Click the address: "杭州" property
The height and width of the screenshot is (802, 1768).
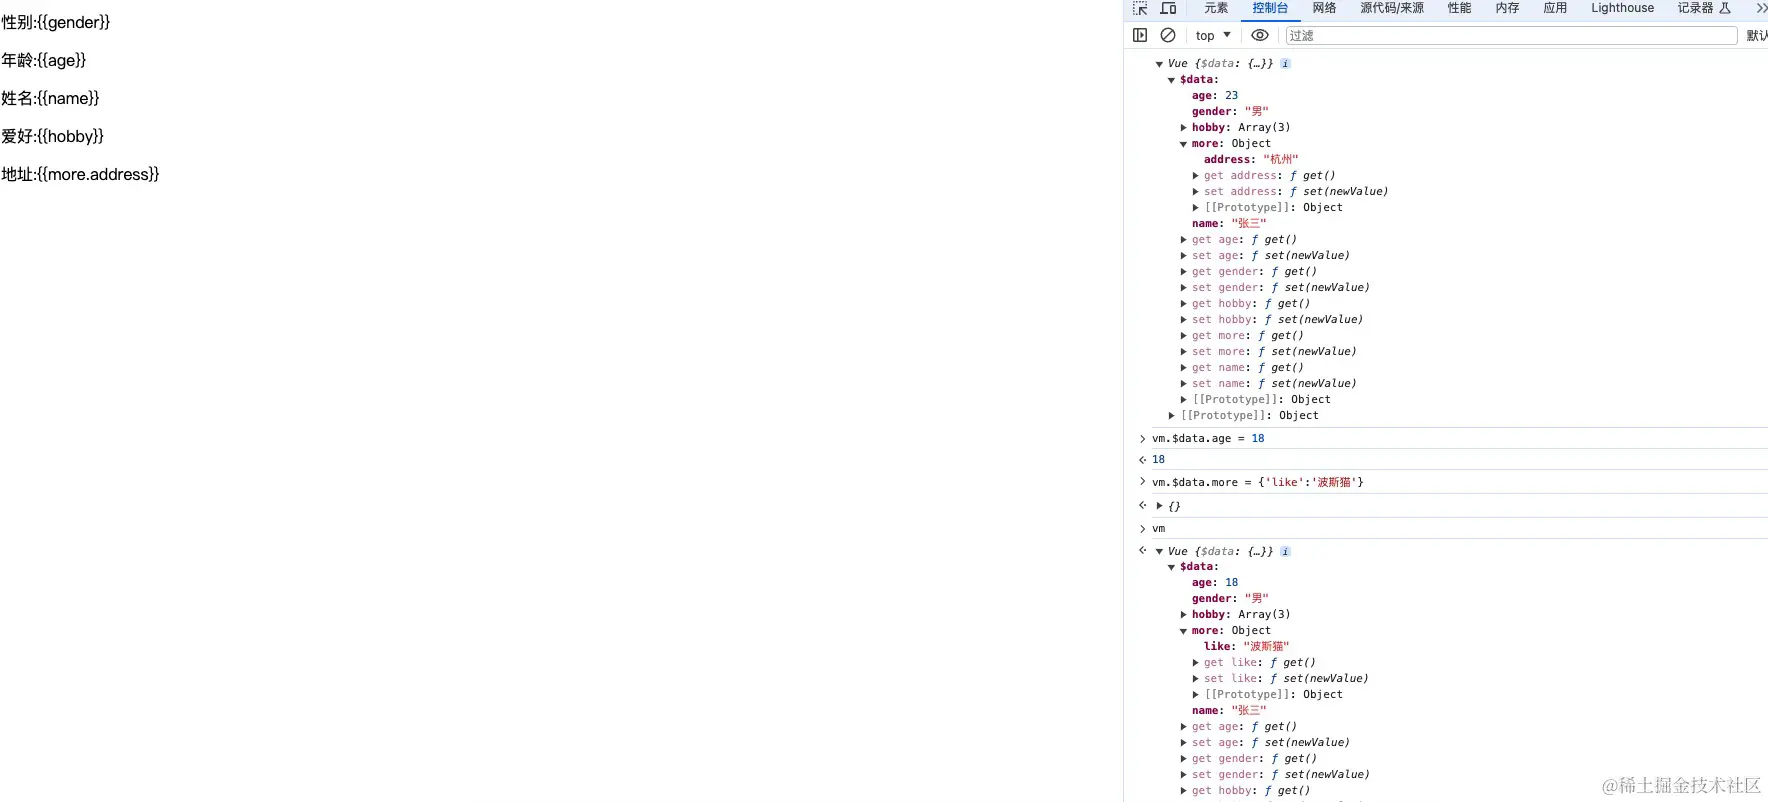[1251, 160]
